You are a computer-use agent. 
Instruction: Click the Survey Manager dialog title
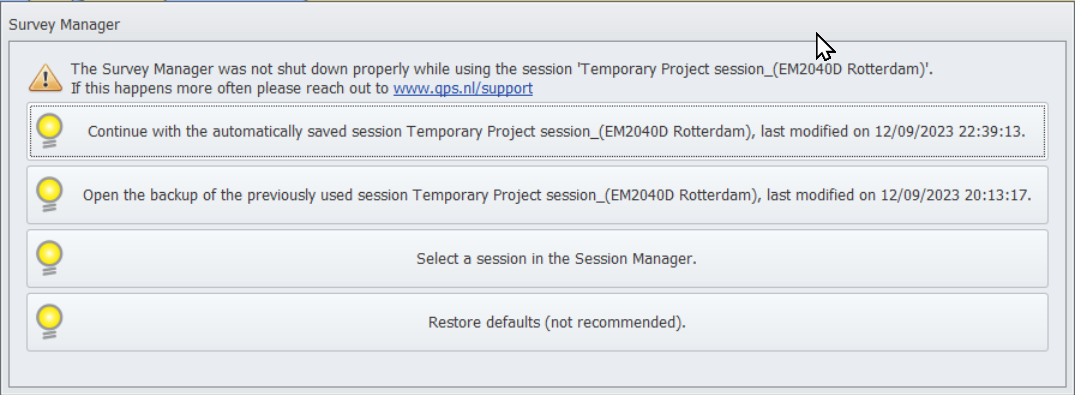[64, 25]
